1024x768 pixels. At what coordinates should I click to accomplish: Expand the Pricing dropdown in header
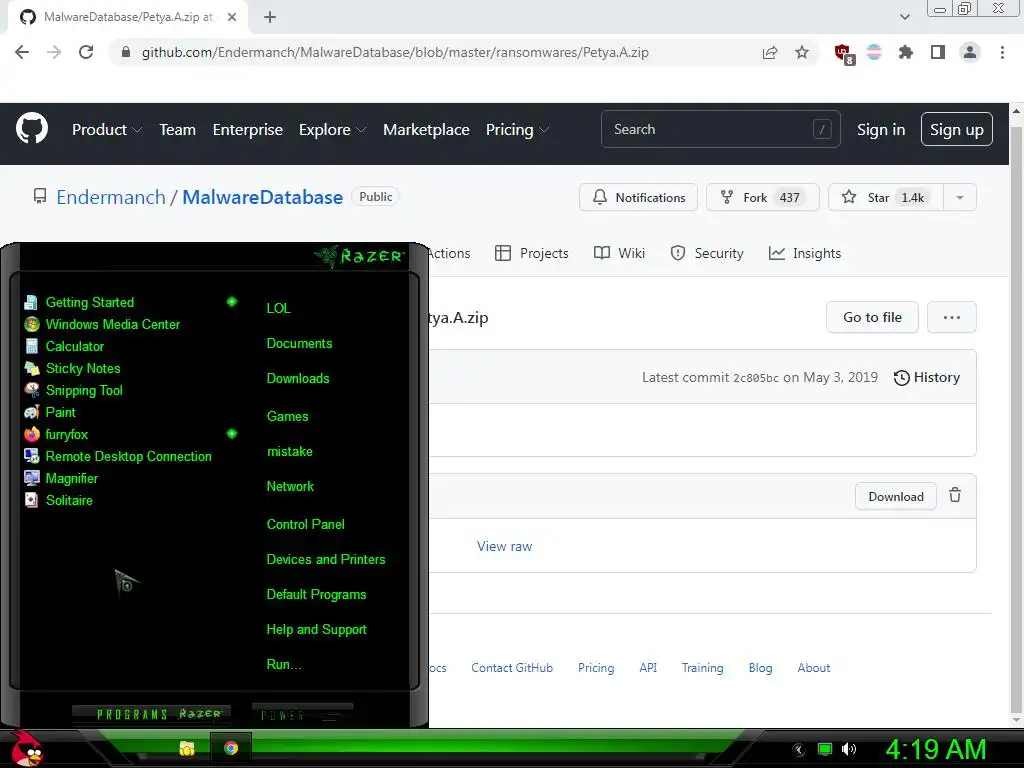pos(517,129)
